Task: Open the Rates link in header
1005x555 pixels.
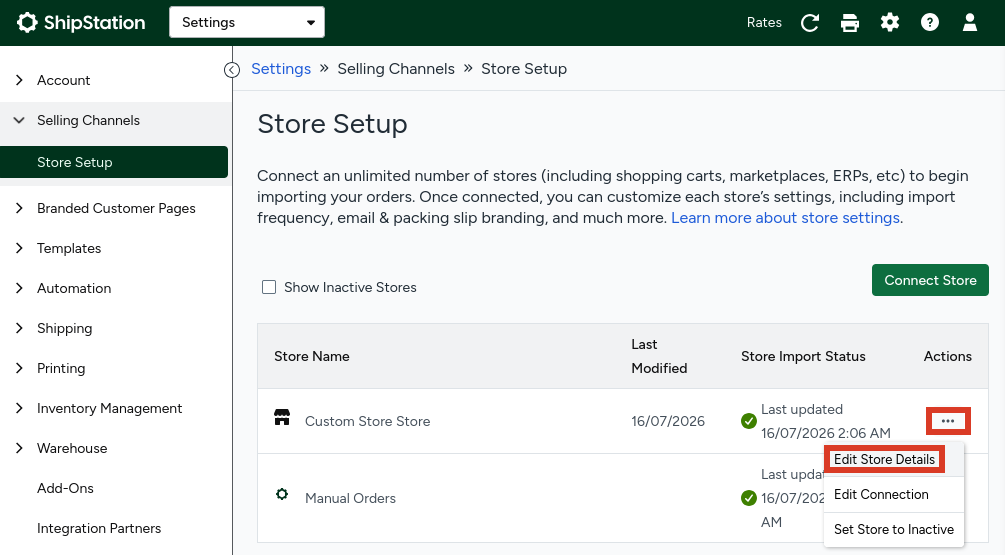Action: coord(764,22)
